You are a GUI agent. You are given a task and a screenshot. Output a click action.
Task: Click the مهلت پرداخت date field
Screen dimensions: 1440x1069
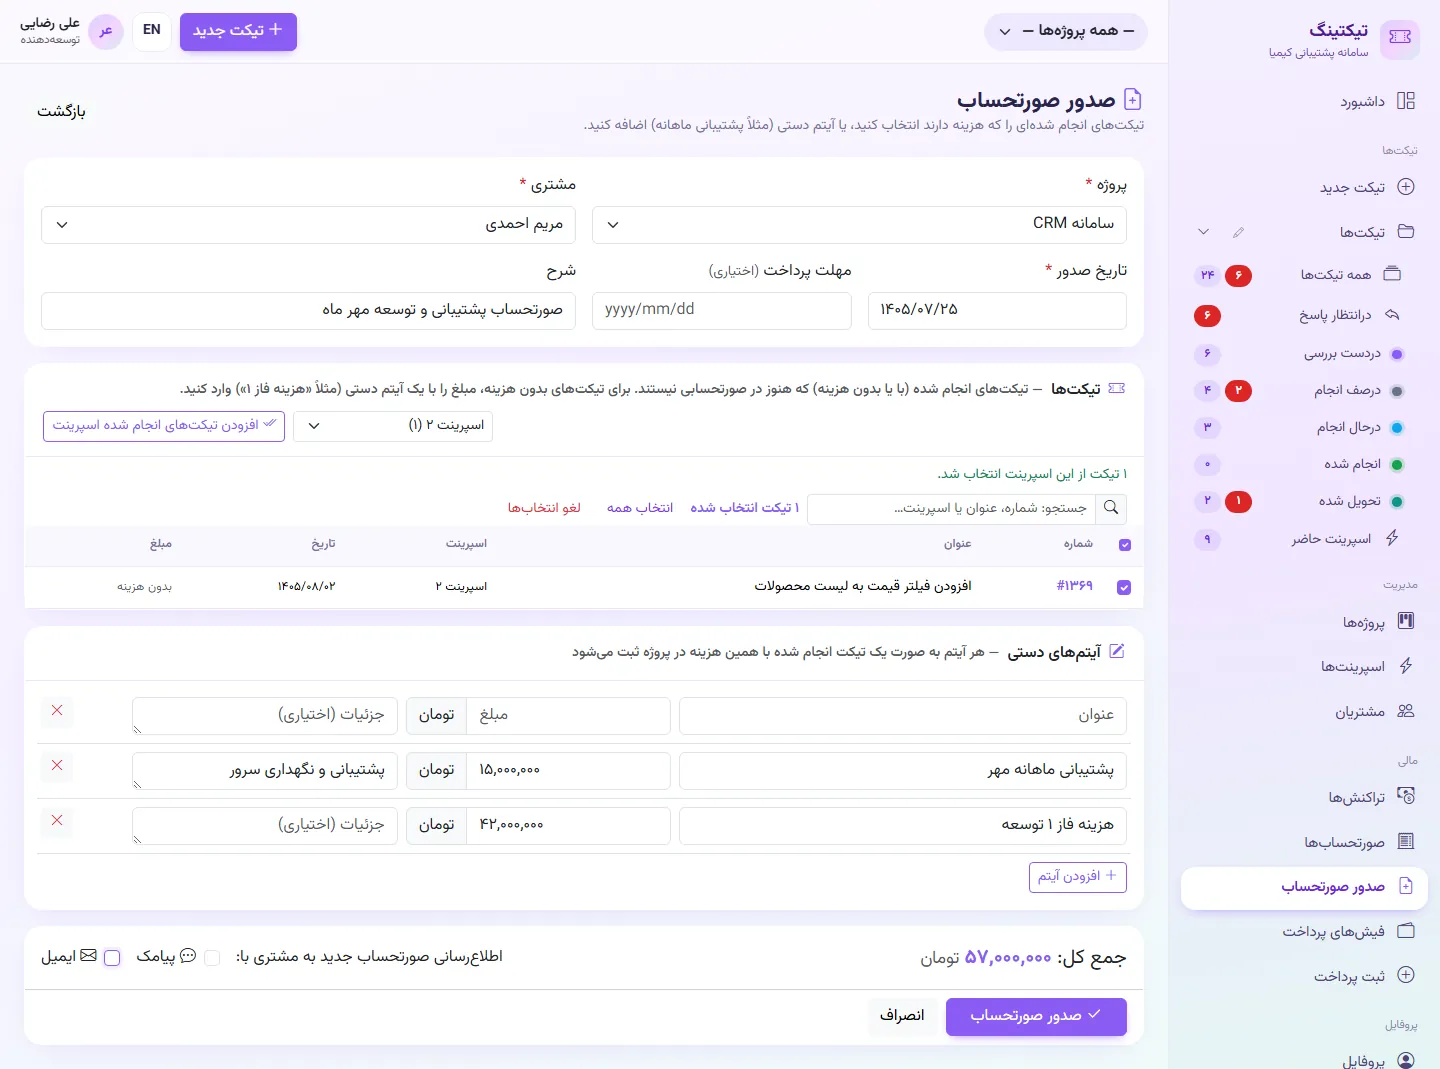click(x=722, y=310)
